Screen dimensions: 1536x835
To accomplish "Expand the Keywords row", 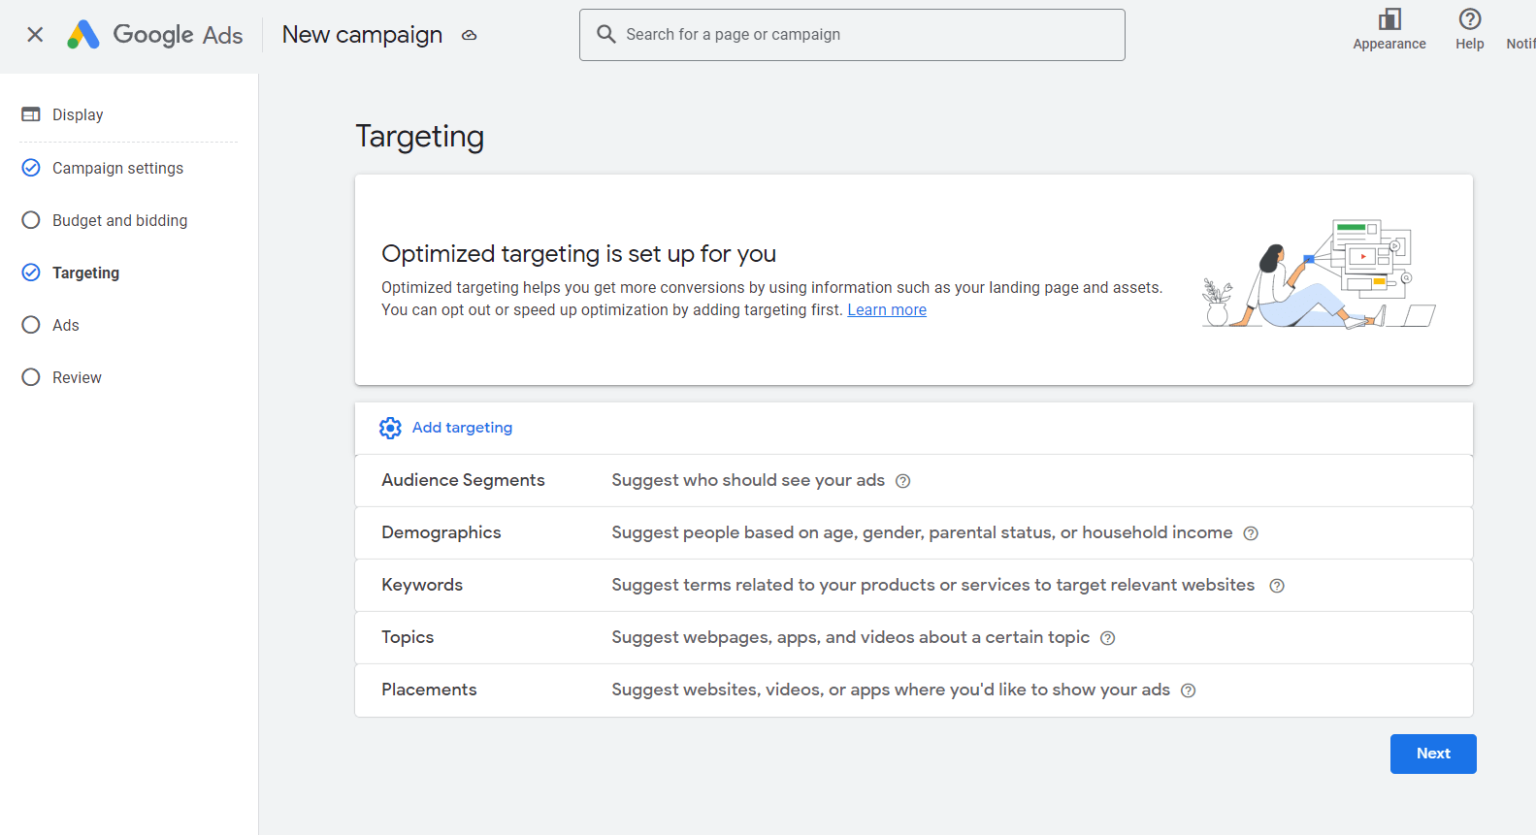I will (x=422, y=584).
